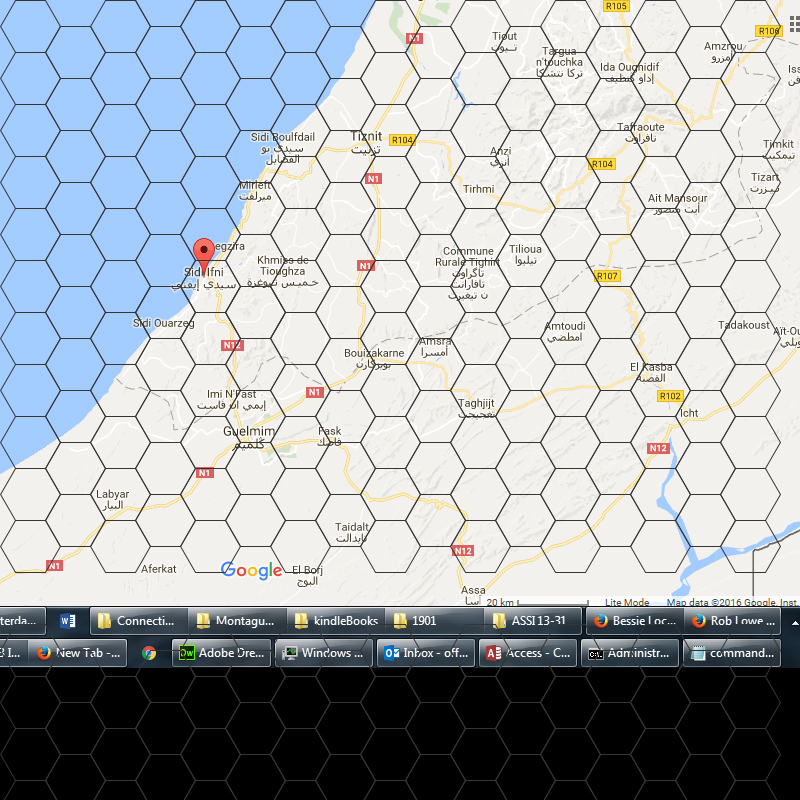Open the command... notepad taskbar button
The width and height of the screenshot is (800, 800).
pyautogui.click(x=732, y=653)
